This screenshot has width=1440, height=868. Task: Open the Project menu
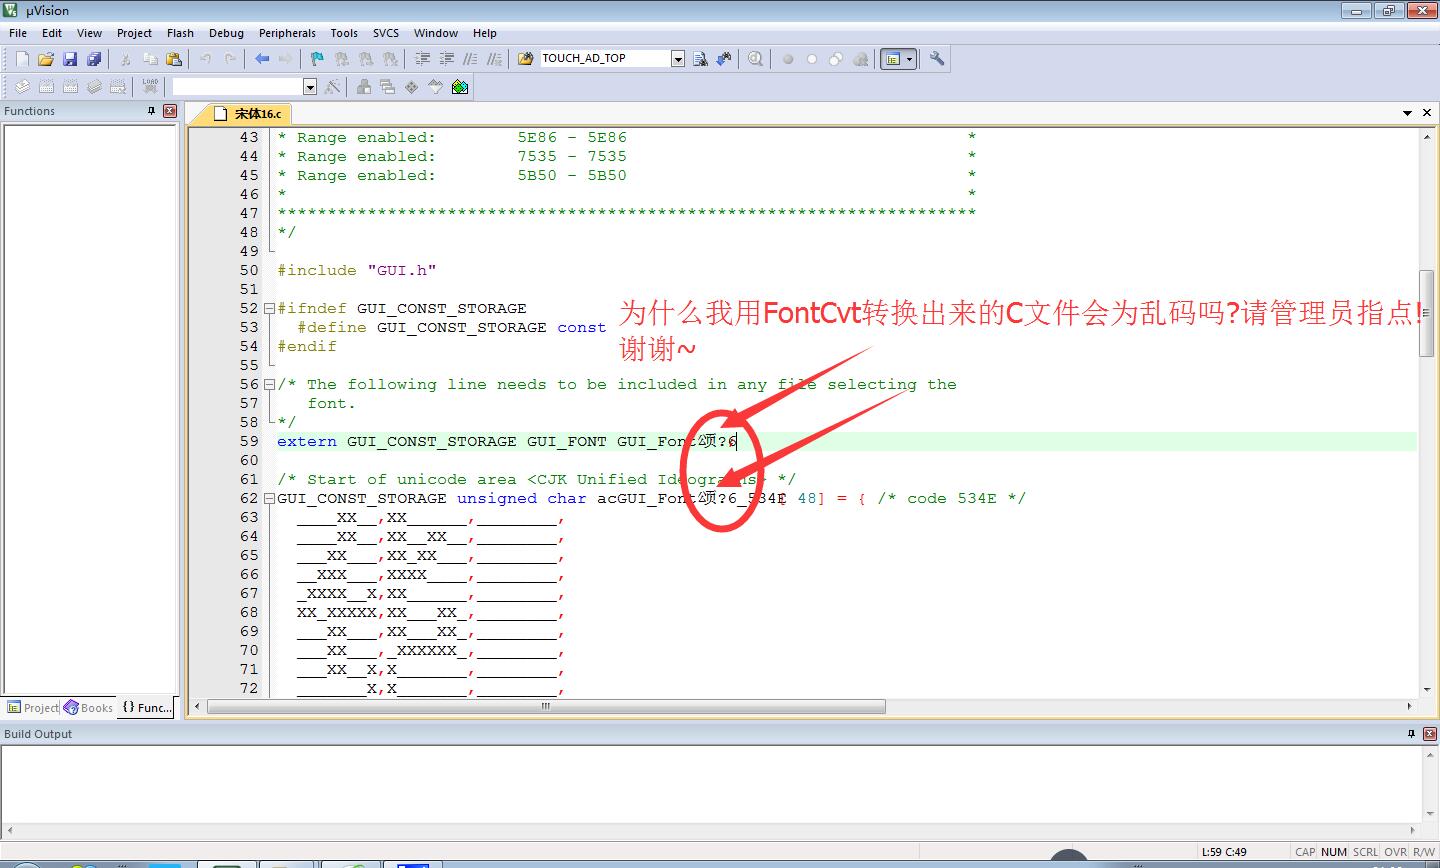(134, 33)
